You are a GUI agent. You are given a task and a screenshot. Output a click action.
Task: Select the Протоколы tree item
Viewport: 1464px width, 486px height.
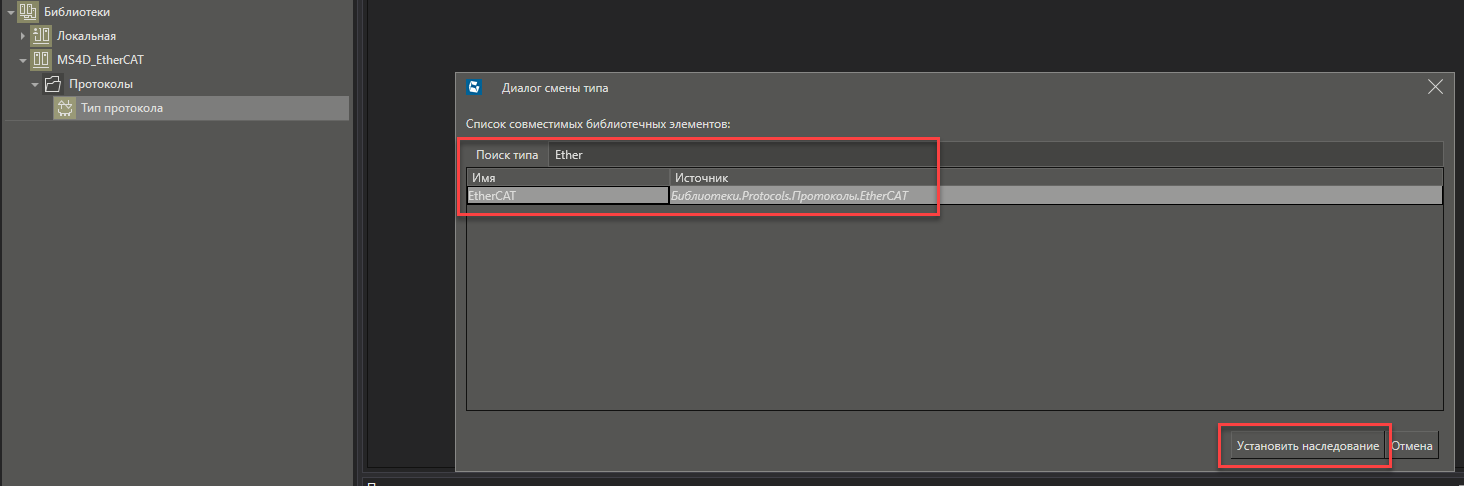101,84
